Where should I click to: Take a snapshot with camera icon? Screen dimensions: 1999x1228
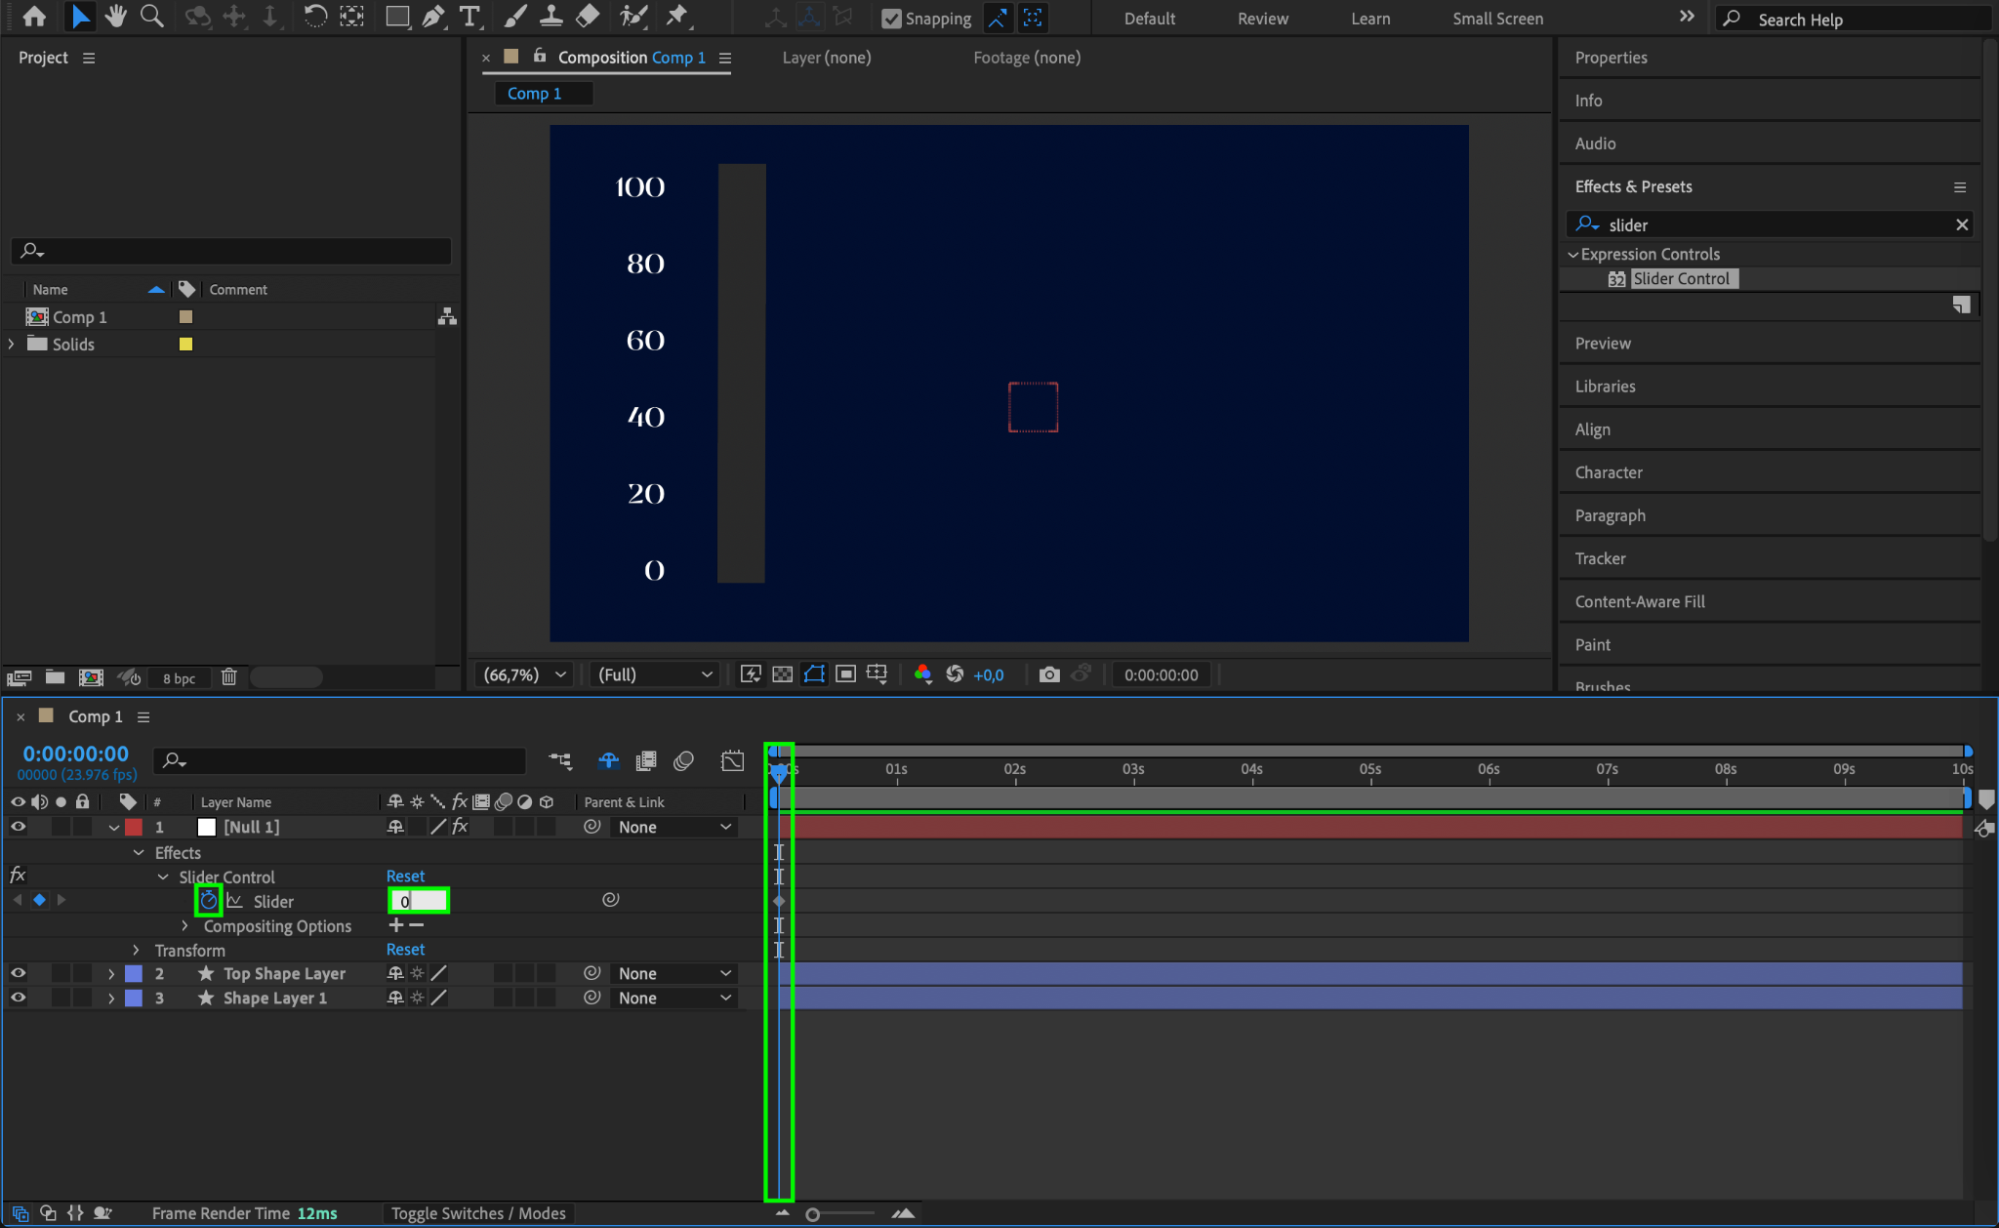click(1048, 675)
